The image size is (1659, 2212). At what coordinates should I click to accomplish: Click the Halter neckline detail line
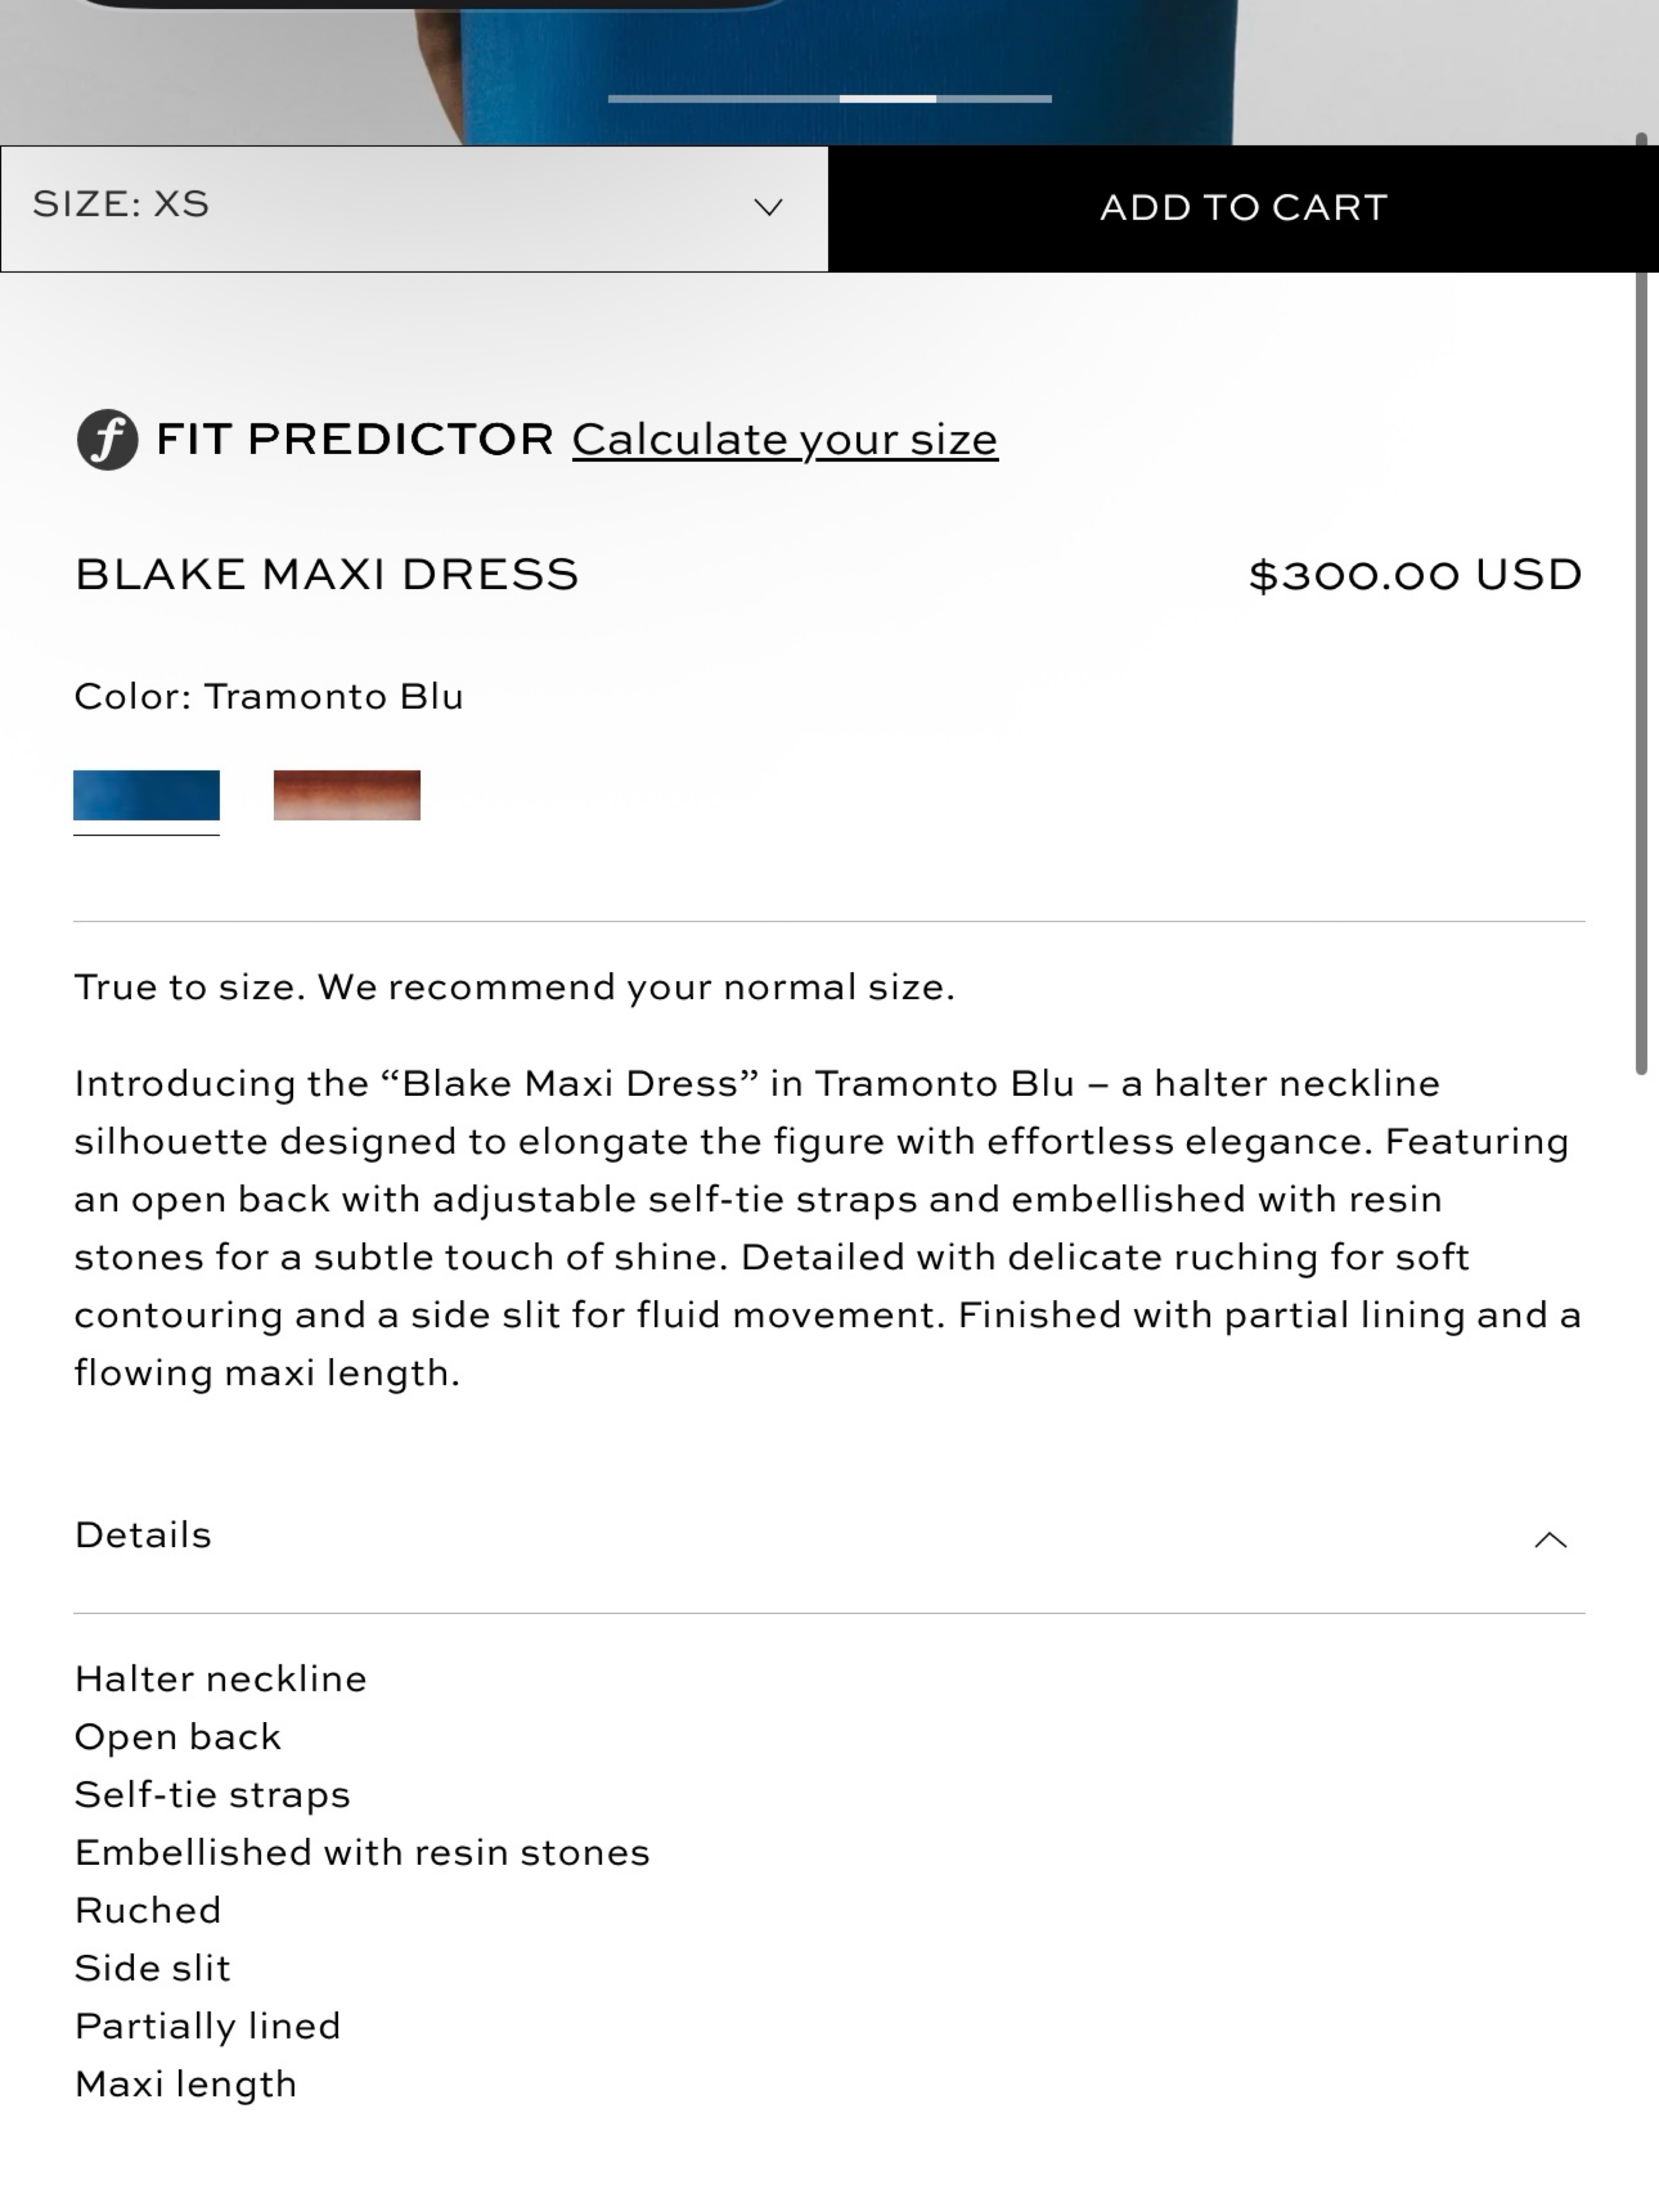coord(221,1679)
